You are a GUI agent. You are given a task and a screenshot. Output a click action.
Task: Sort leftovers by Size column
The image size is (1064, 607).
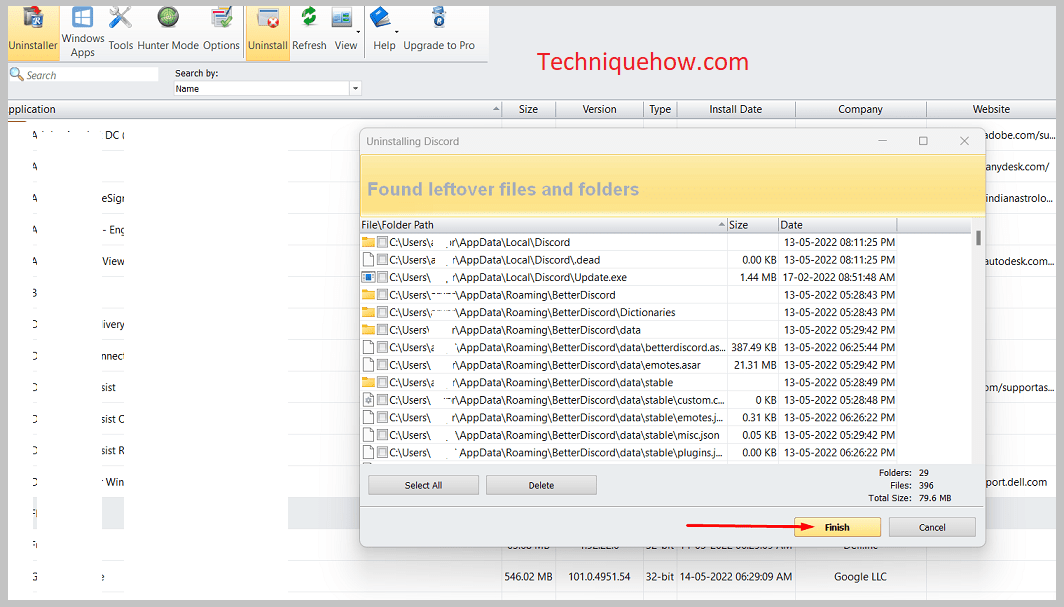pos(753,224)
